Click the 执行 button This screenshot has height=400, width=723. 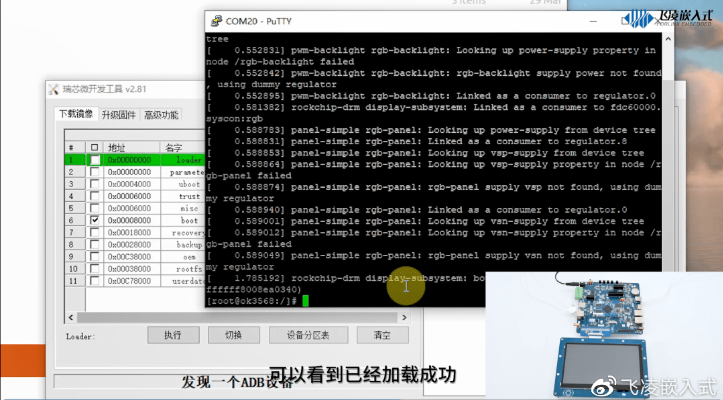173,335
